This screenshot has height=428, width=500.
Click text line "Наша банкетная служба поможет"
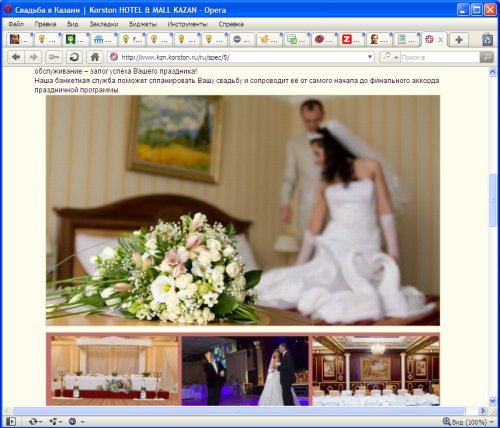coord(237,81)
